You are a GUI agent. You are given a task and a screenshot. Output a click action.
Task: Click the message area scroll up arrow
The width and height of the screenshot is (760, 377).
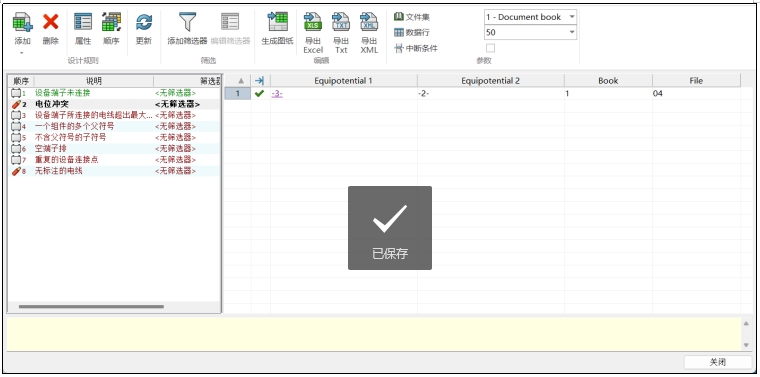[x=746, y=323]
